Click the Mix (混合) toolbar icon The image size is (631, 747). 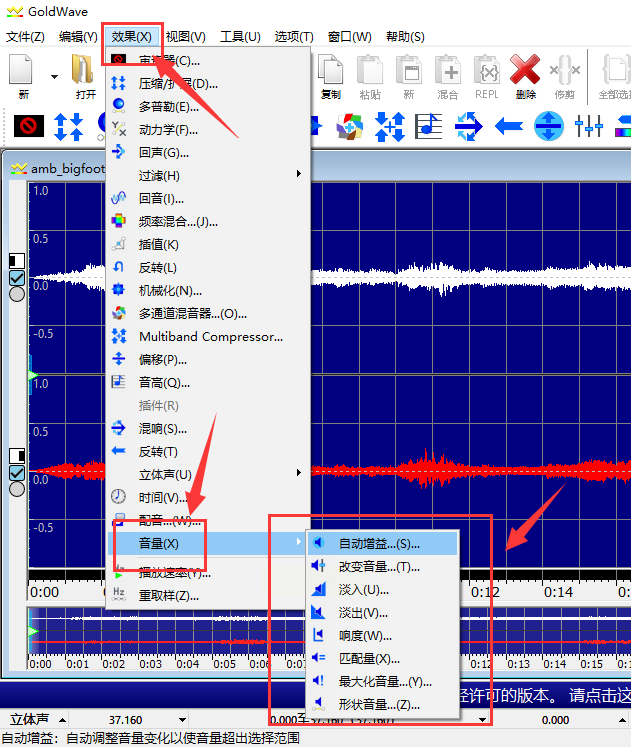click(448, 71)
